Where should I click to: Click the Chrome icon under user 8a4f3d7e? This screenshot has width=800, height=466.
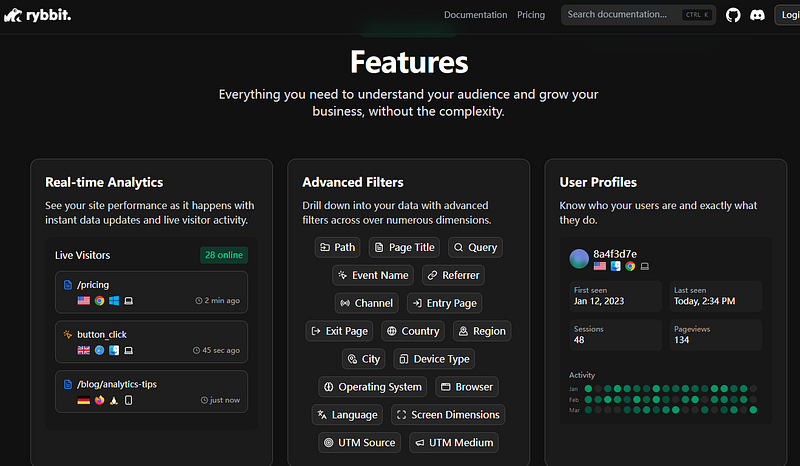point(631,266)
